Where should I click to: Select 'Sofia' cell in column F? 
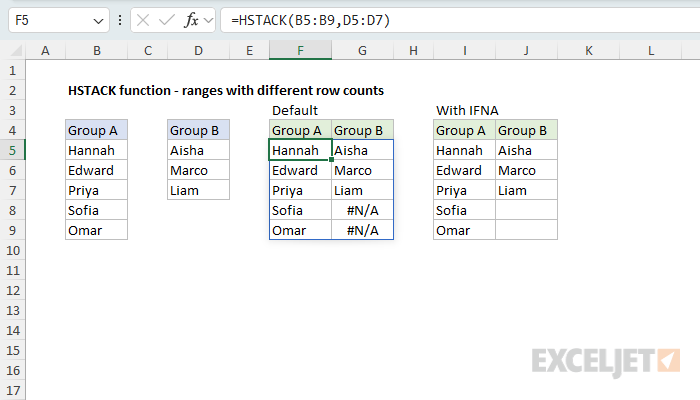click(300, 210)
